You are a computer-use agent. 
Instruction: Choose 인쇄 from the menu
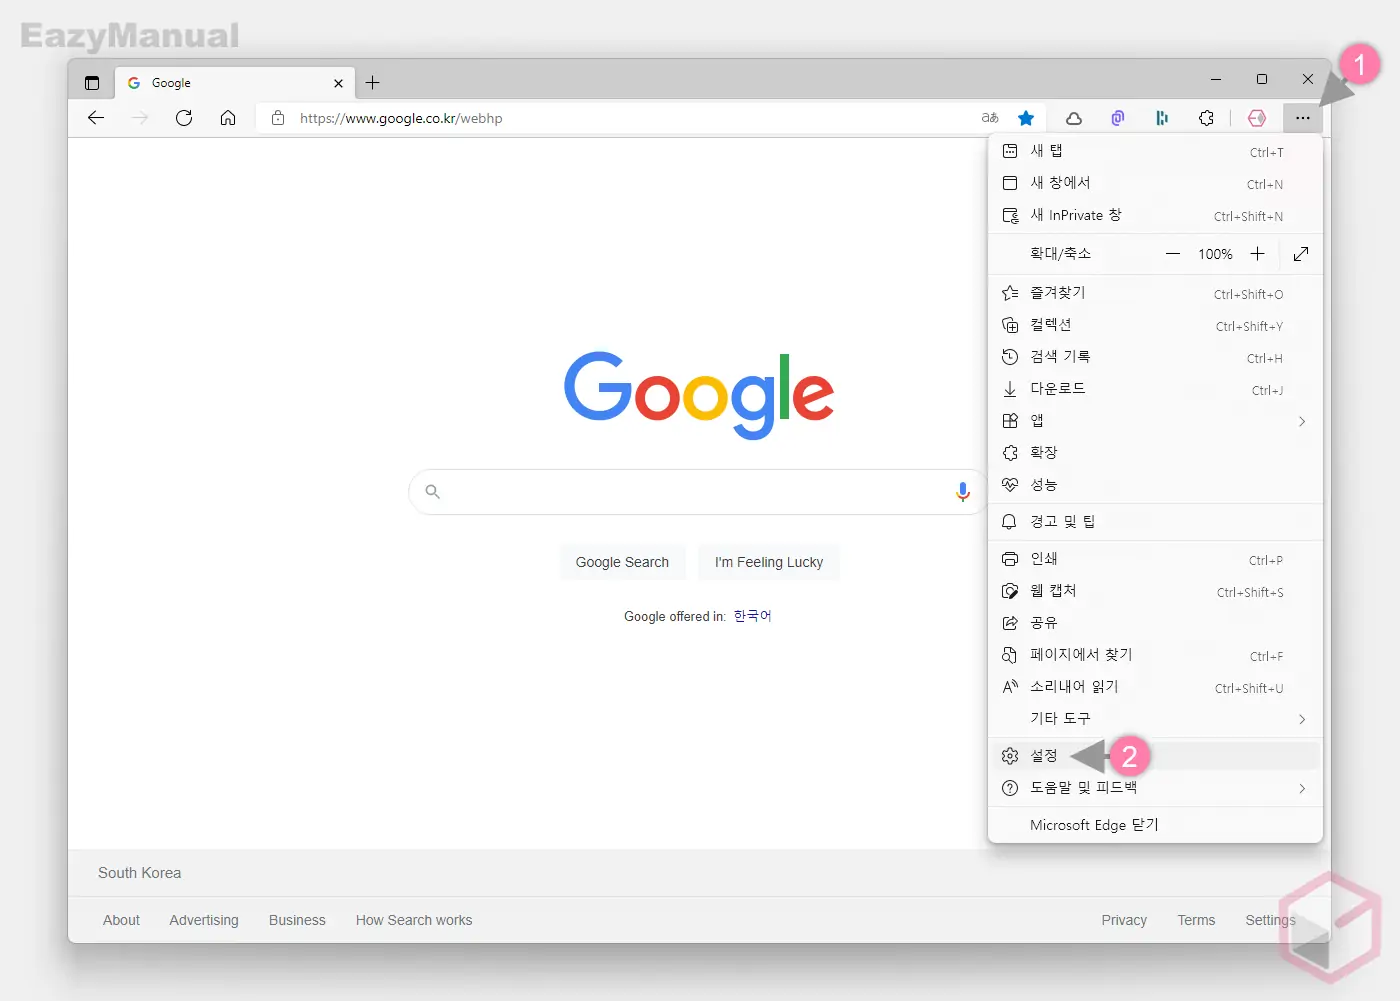[x=1155, y=559]
